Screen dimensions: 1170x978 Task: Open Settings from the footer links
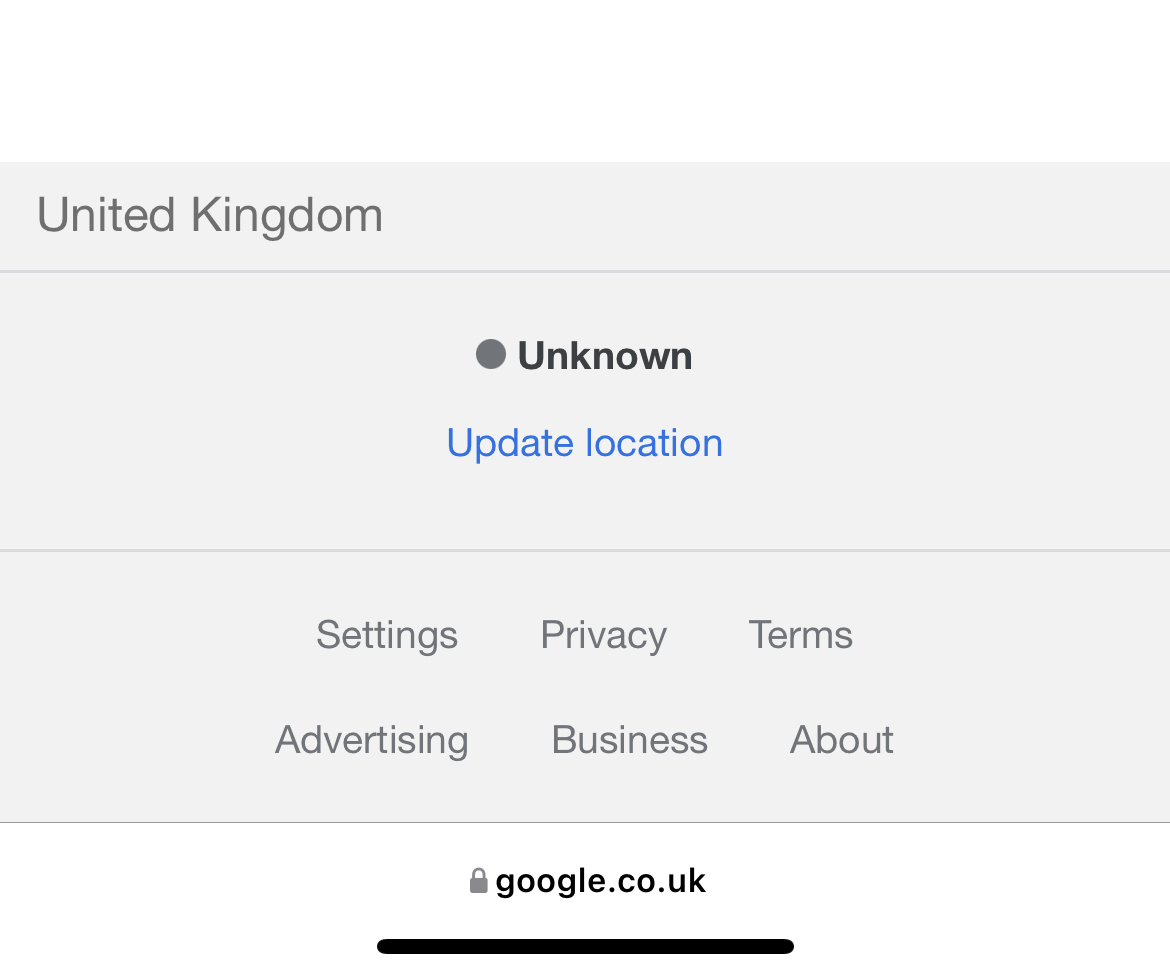click(x=387, y=635)
